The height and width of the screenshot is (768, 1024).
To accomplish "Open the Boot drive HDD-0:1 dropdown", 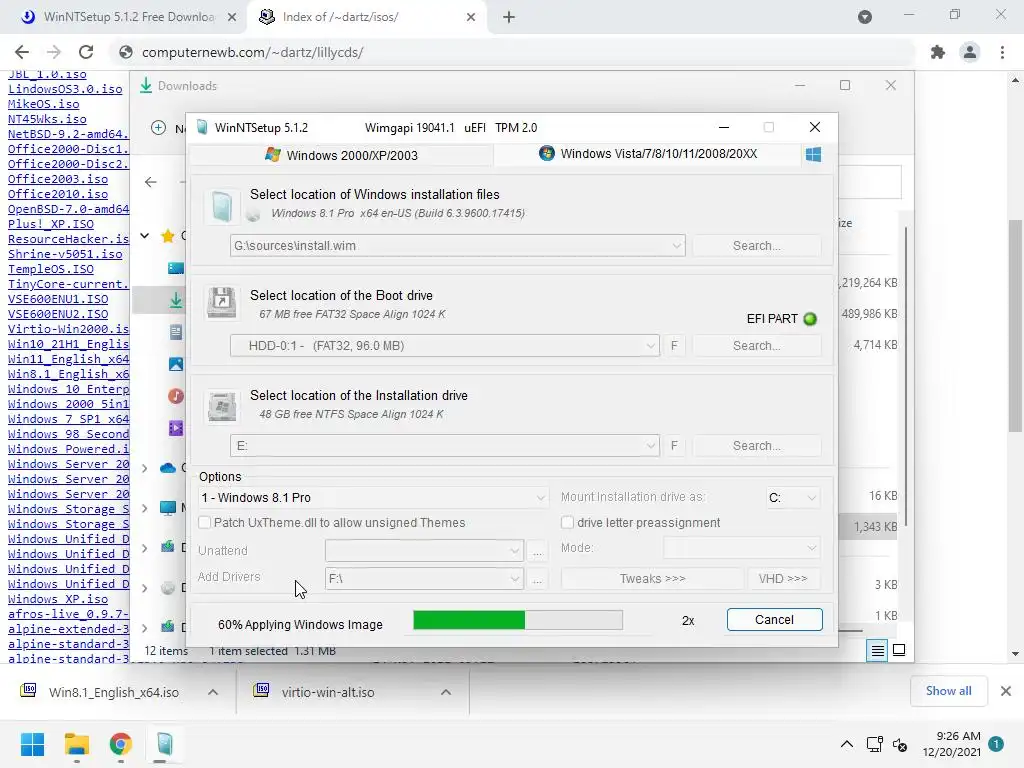I will (x=650, y=345).
